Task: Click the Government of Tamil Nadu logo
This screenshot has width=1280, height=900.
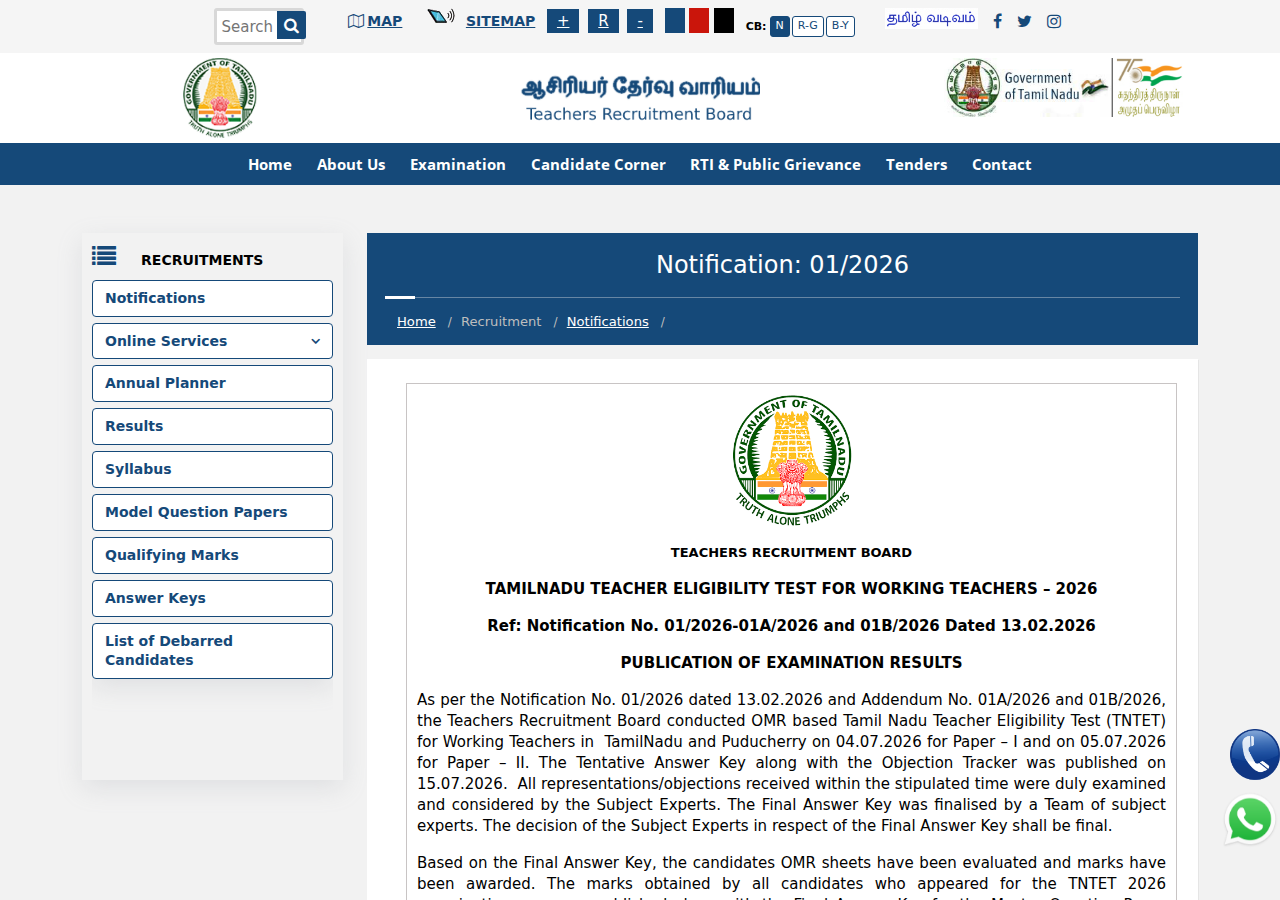Action: pos(1027,88)
